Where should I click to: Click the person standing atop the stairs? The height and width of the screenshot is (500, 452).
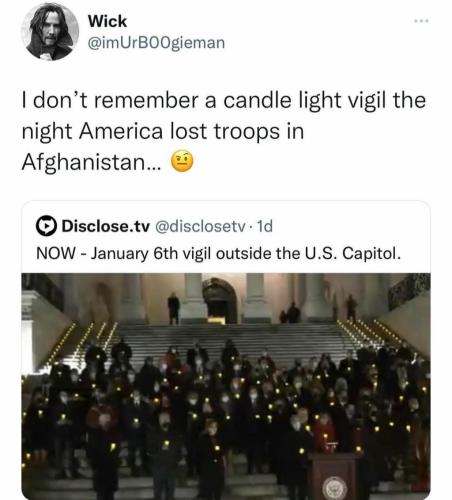point(173,308)
